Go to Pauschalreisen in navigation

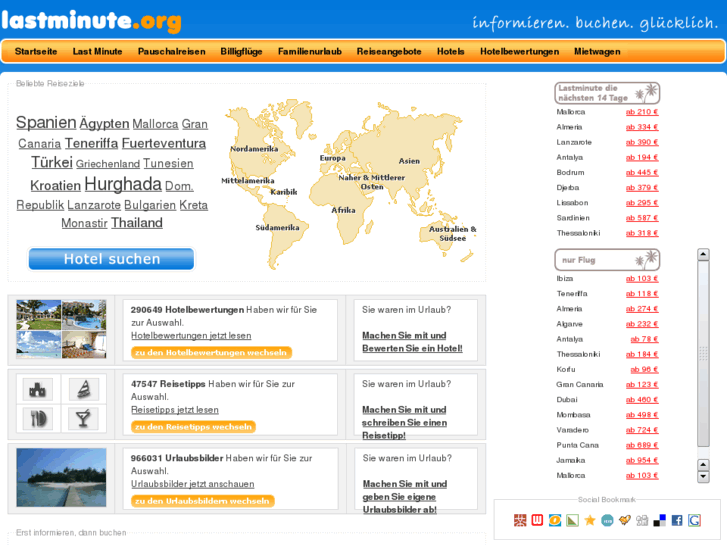(172, 51)
